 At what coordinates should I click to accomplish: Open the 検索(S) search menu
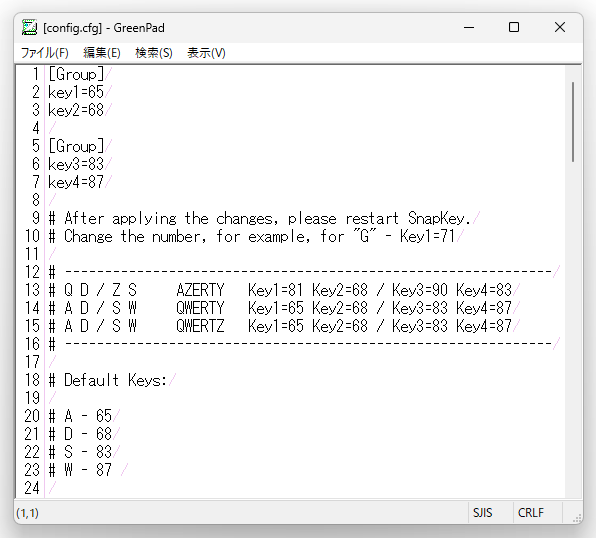(154, 53)
